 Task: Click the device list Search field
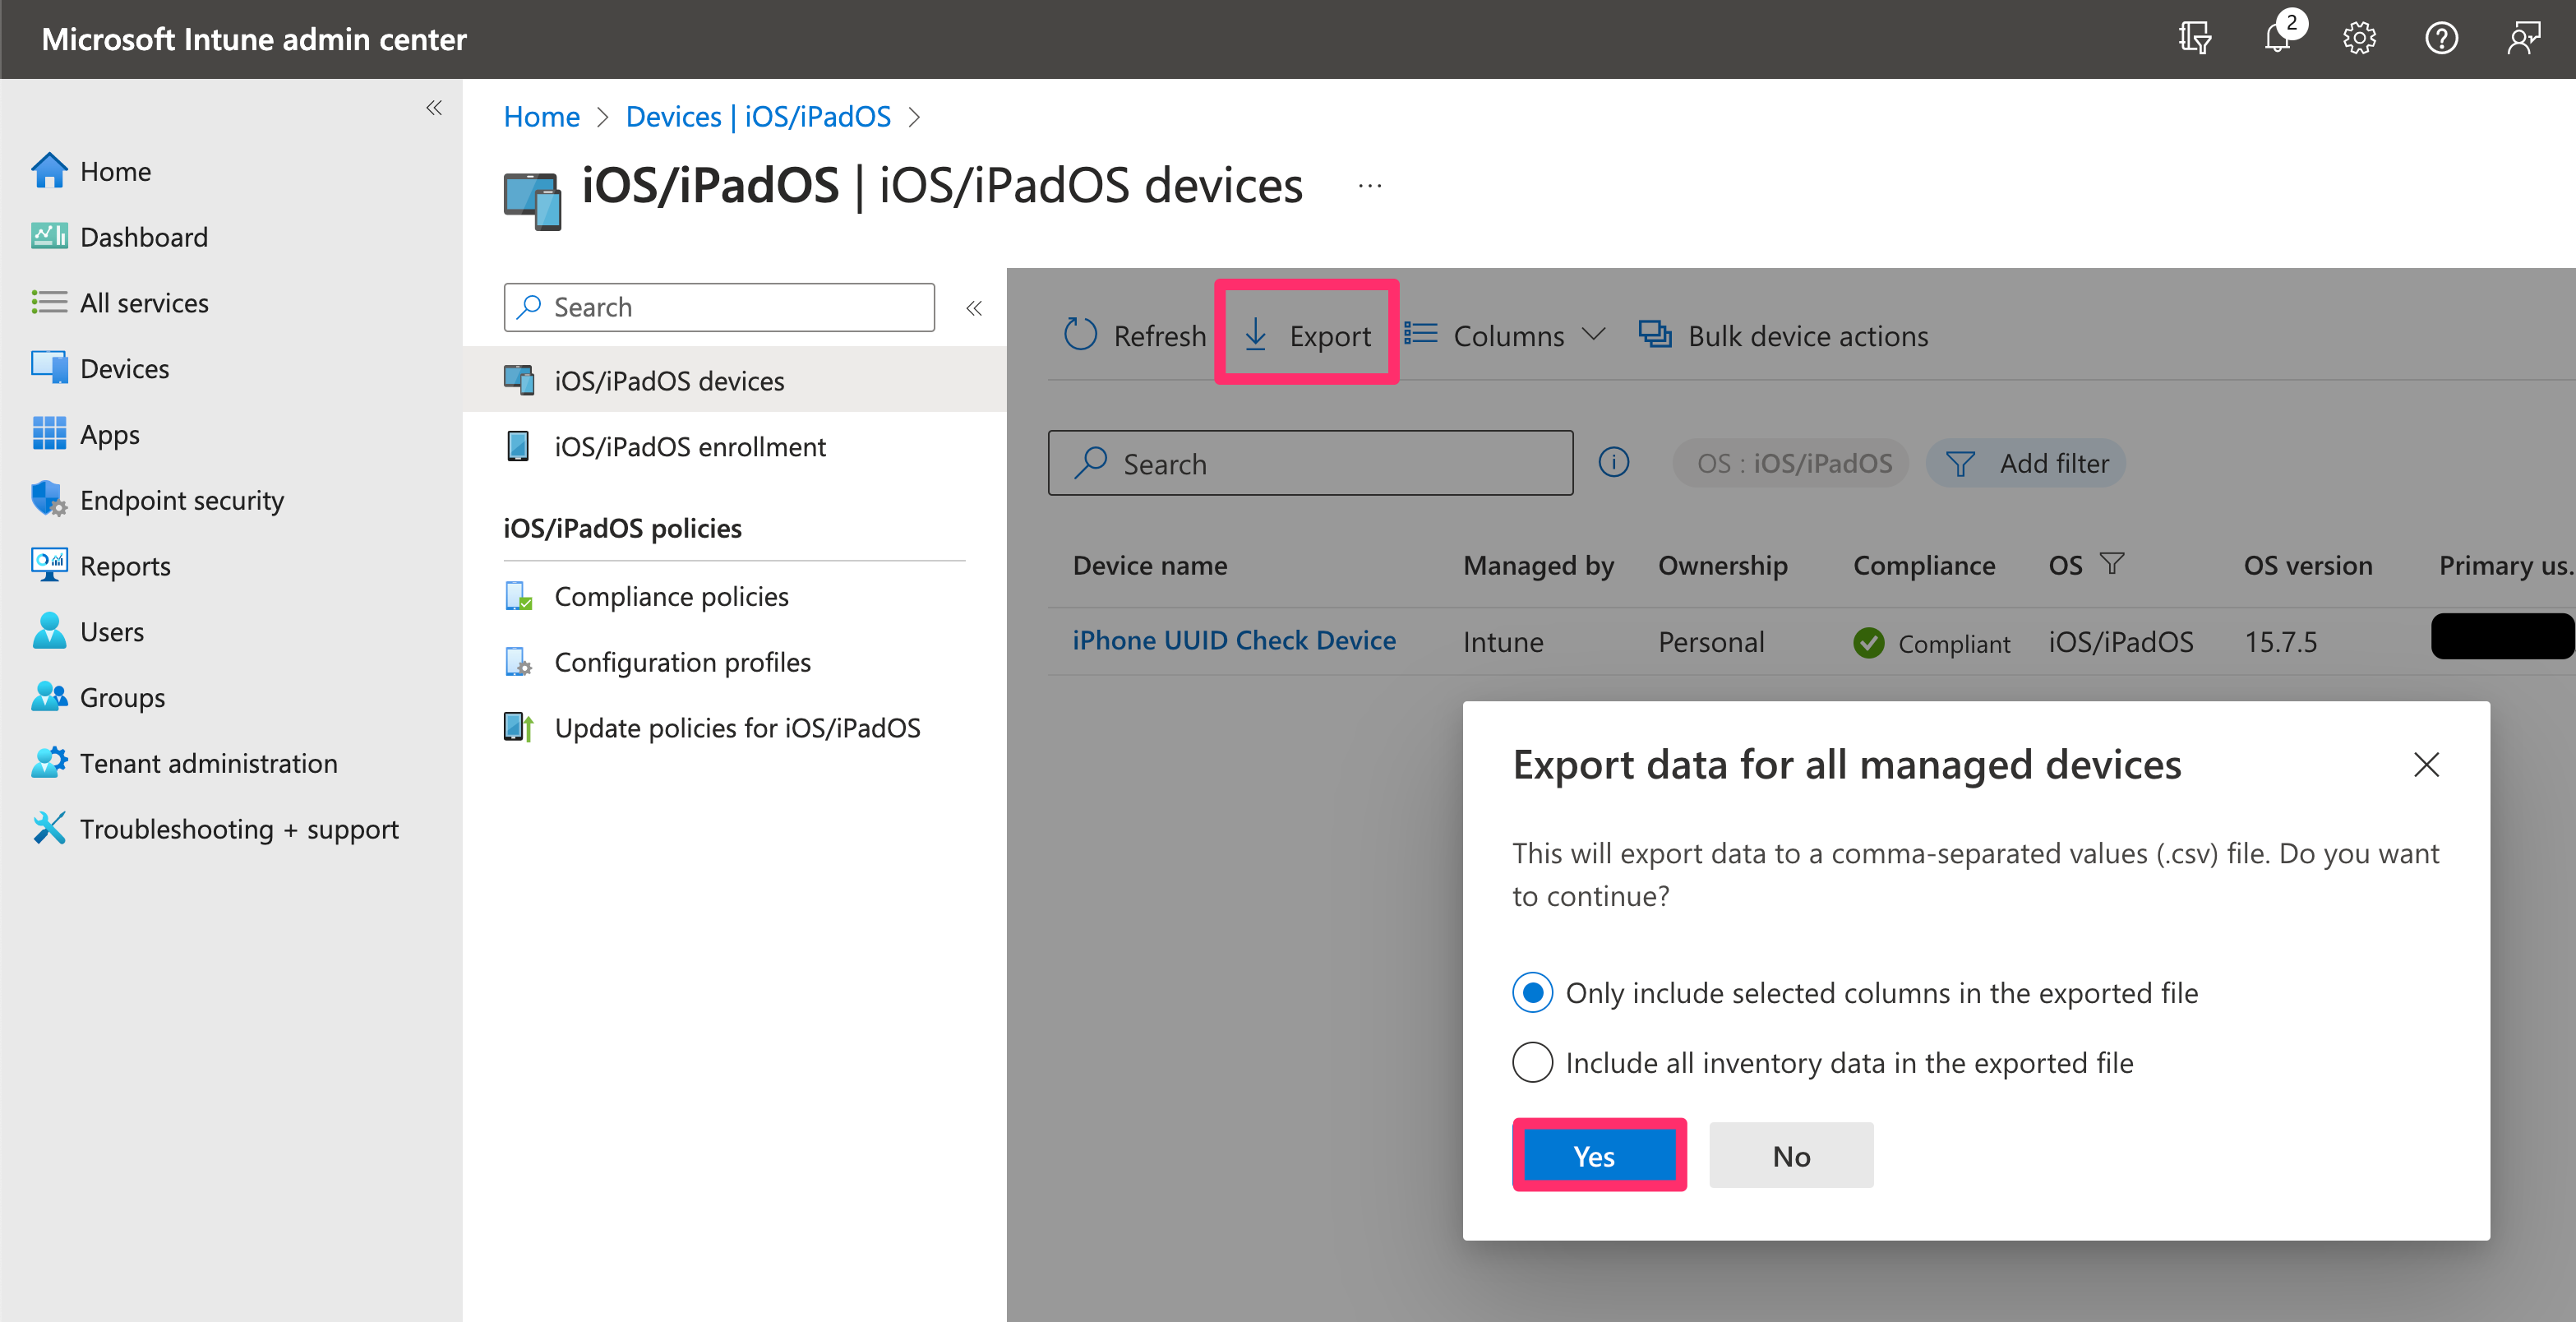click(x=1310, y=463)
